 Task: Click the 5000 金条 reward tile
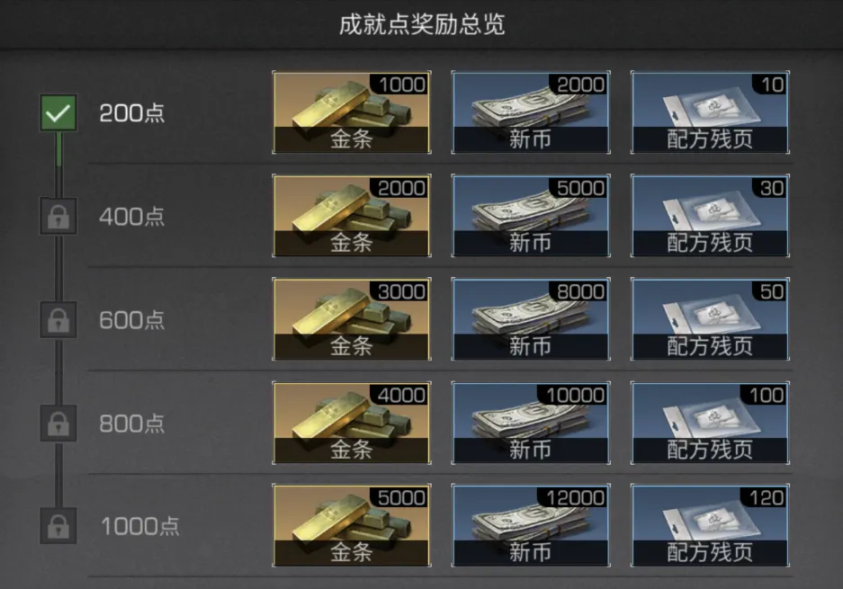coord(351,526)
